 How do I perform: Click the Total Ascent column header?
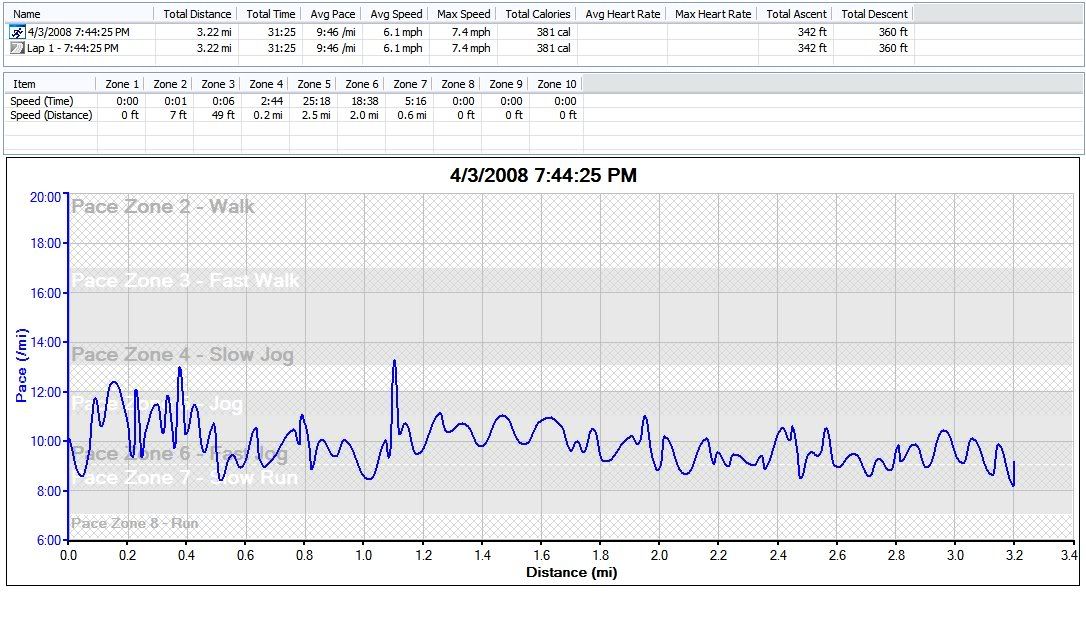pos(794,14)
